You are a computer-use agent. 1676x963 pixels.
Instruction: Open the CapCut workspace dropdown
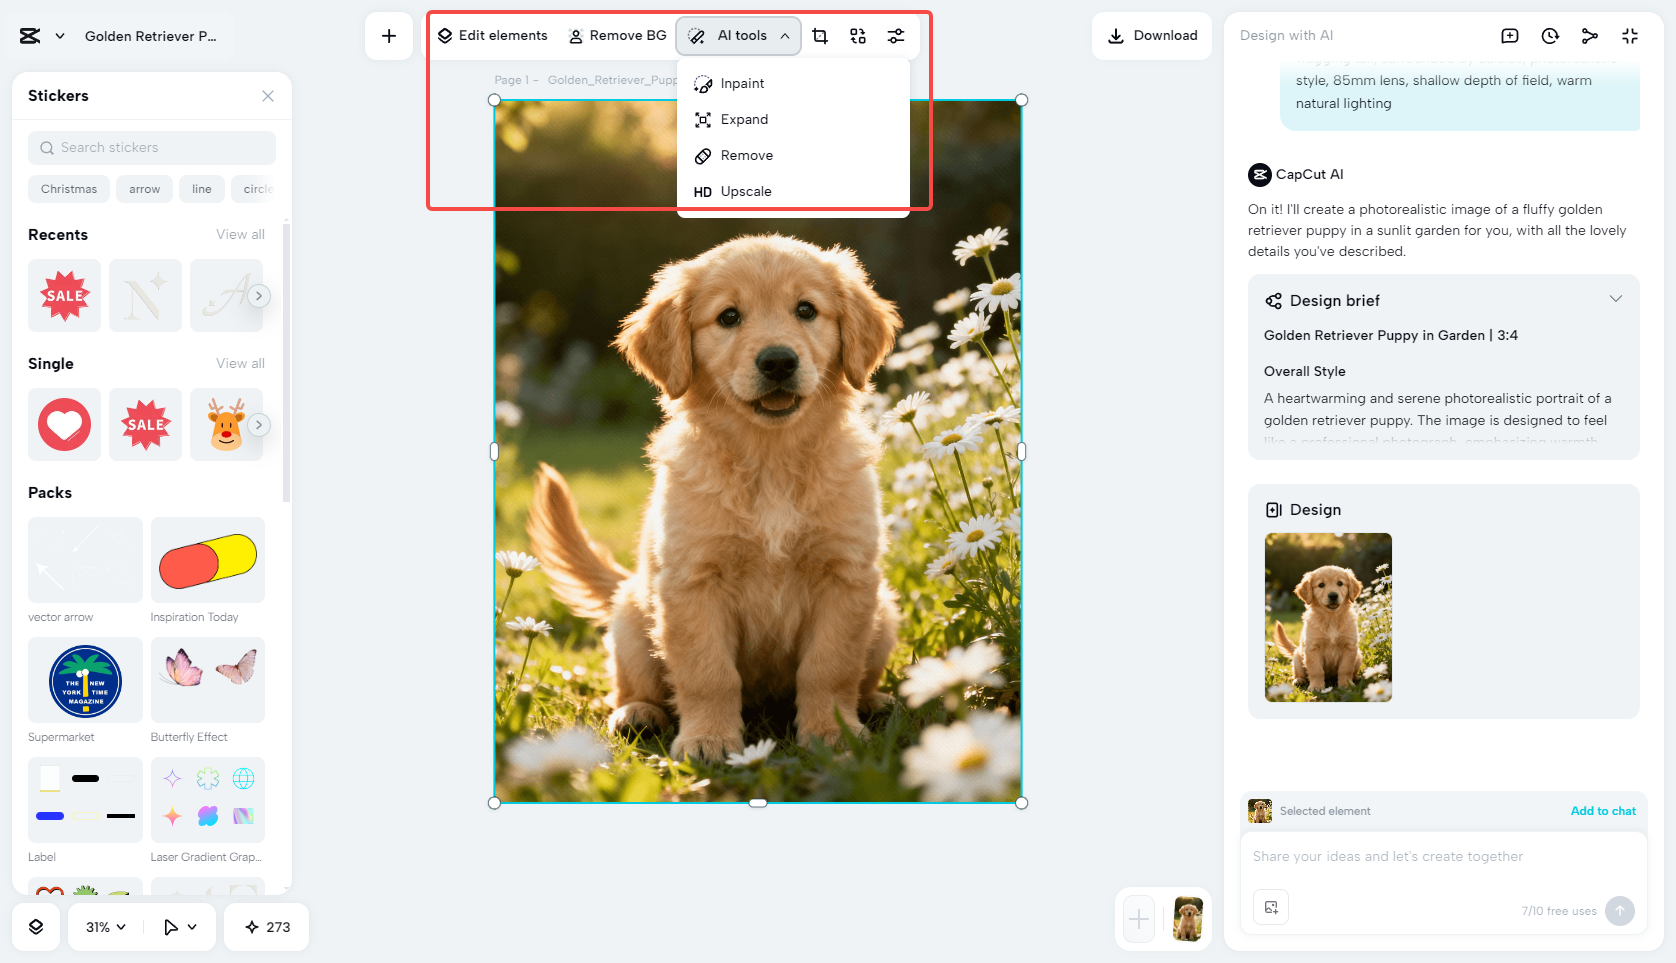[x=40, y=35]
